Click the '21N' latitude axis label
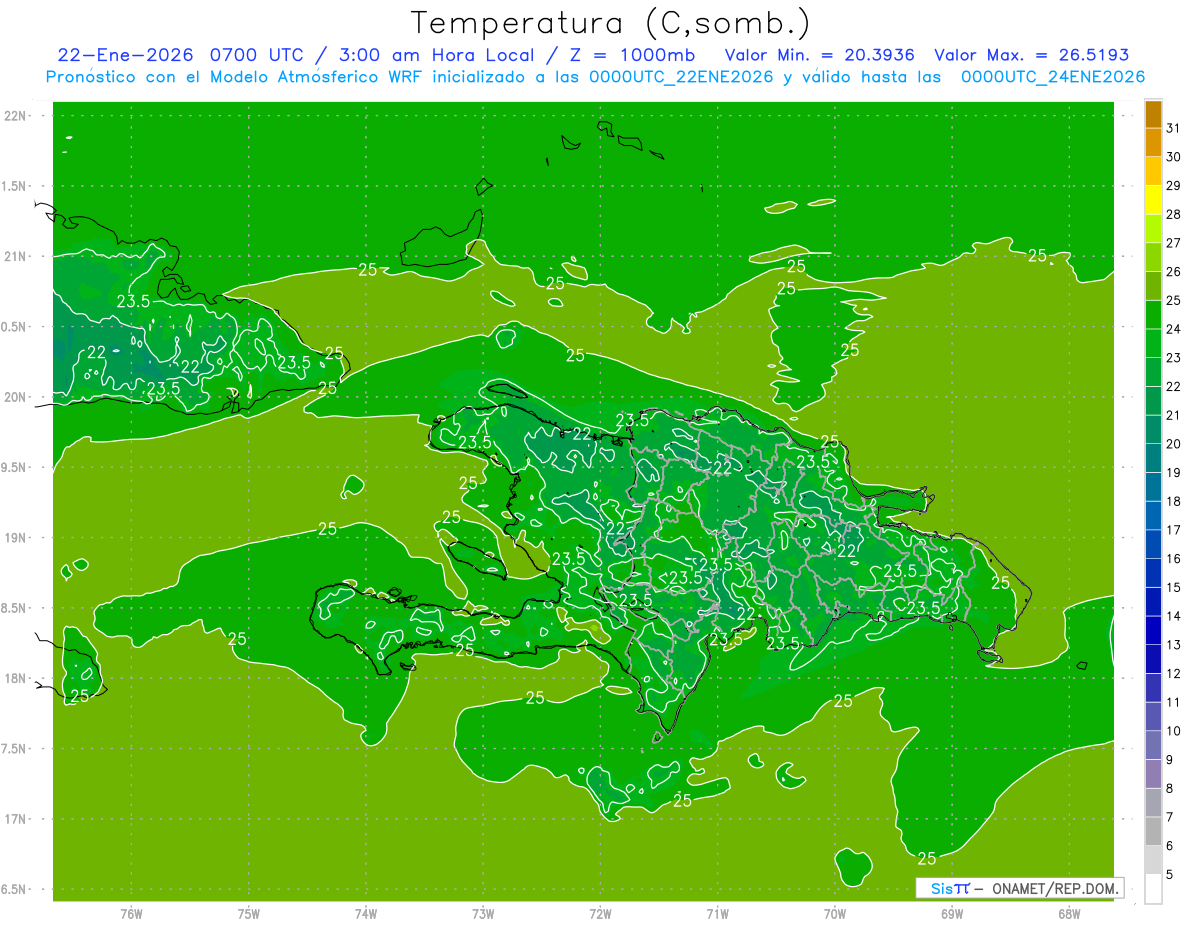The height and width of the screenshot is (927, 1200). pos(16,256)
